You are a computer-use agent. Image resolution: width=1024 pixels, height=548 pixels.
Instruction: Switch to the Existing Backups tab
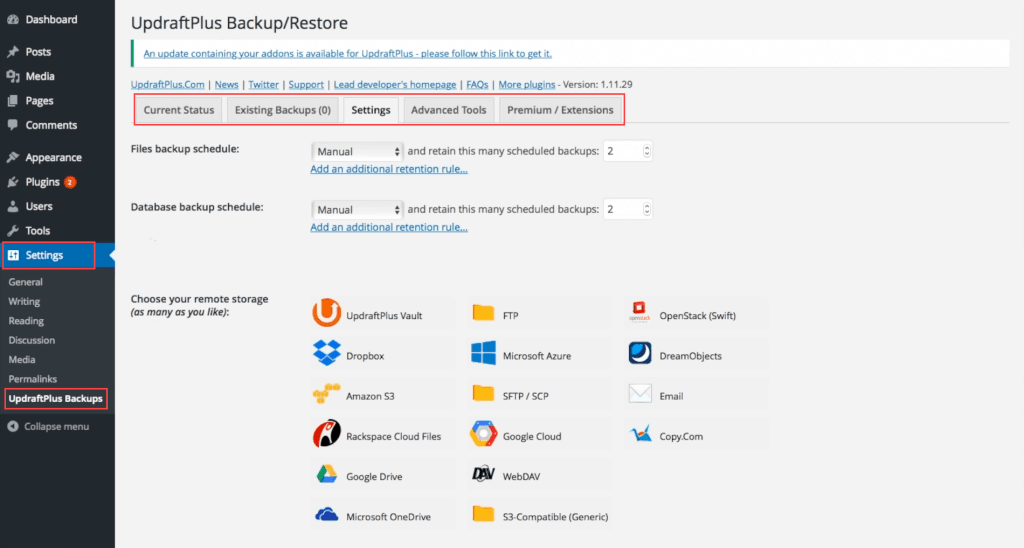282,110
